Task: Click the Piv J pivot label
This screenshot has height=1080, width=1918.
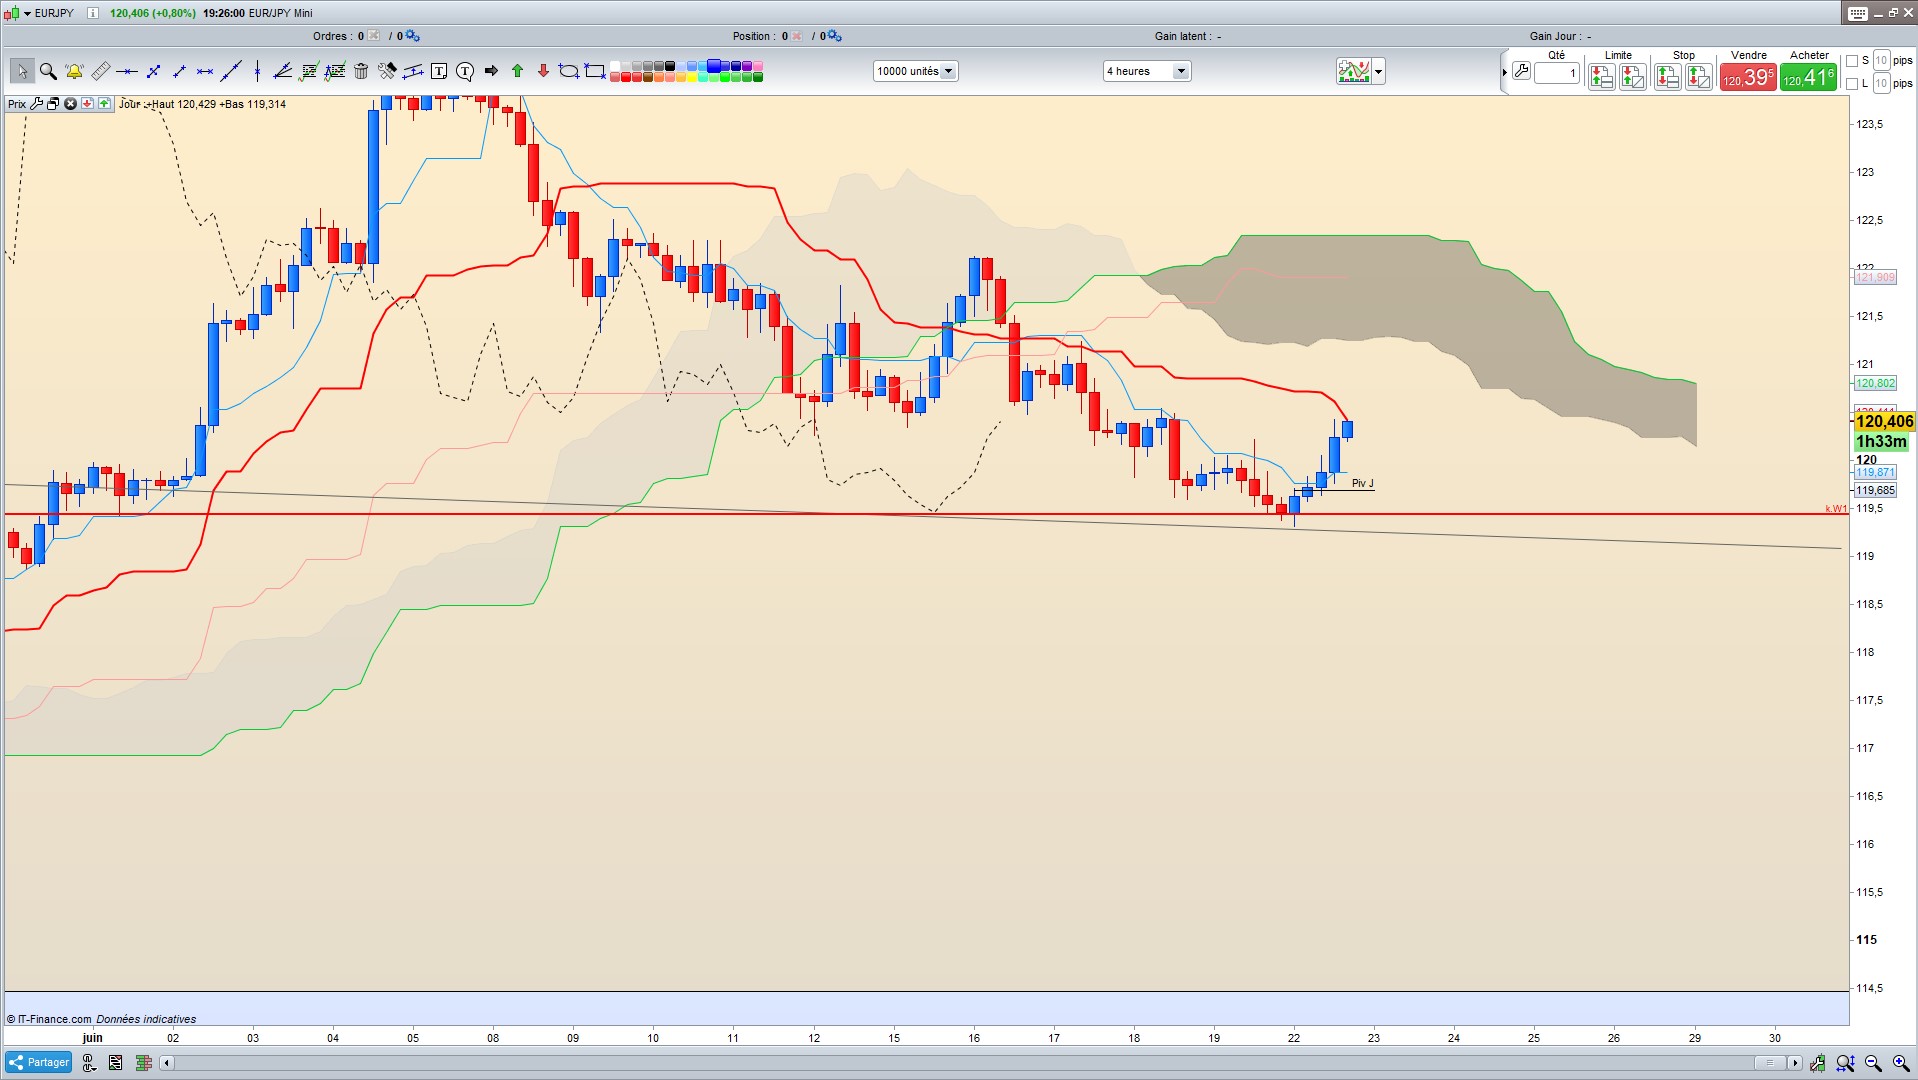Action: click(x=1363, y=483)
